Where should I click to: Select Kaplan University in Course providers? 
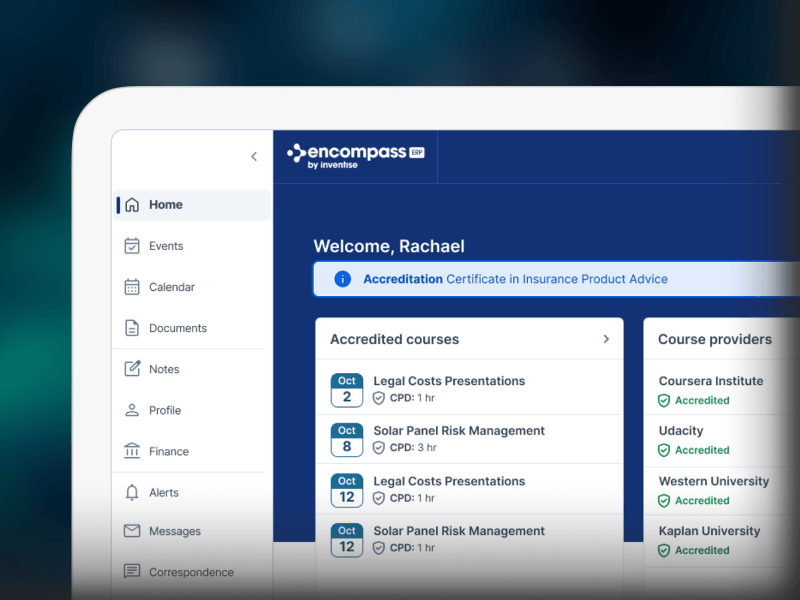click(709, 531)
